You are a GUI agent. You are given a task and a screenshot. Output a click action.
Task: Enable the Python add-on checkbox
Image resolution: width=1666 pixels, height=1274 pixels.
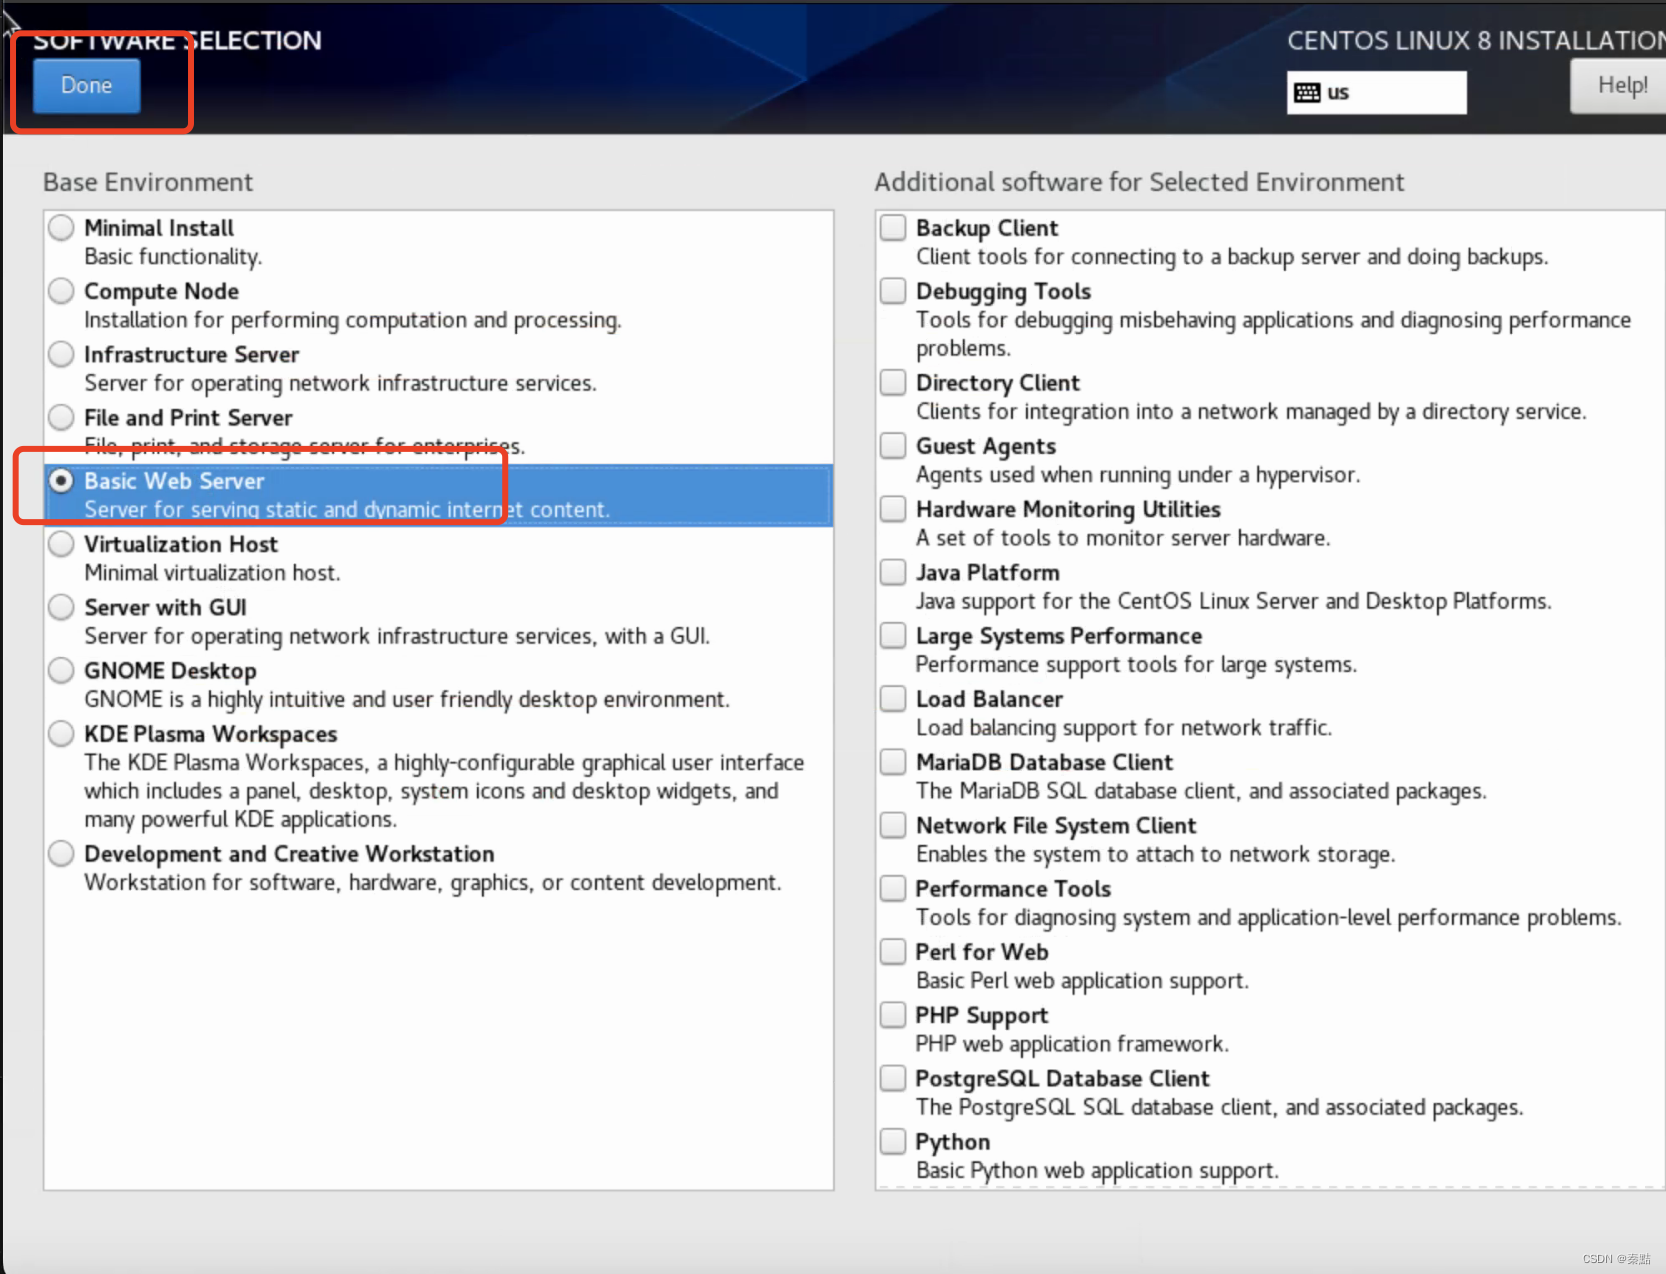893,1141
